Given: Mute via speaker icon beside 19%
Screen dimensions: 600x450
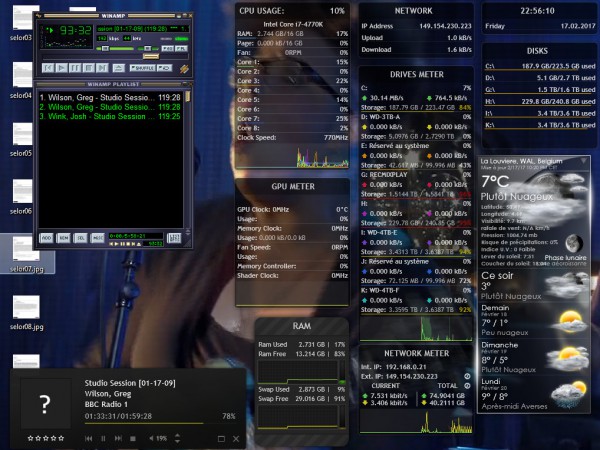Looking at the screenshot, I should 152,439.
